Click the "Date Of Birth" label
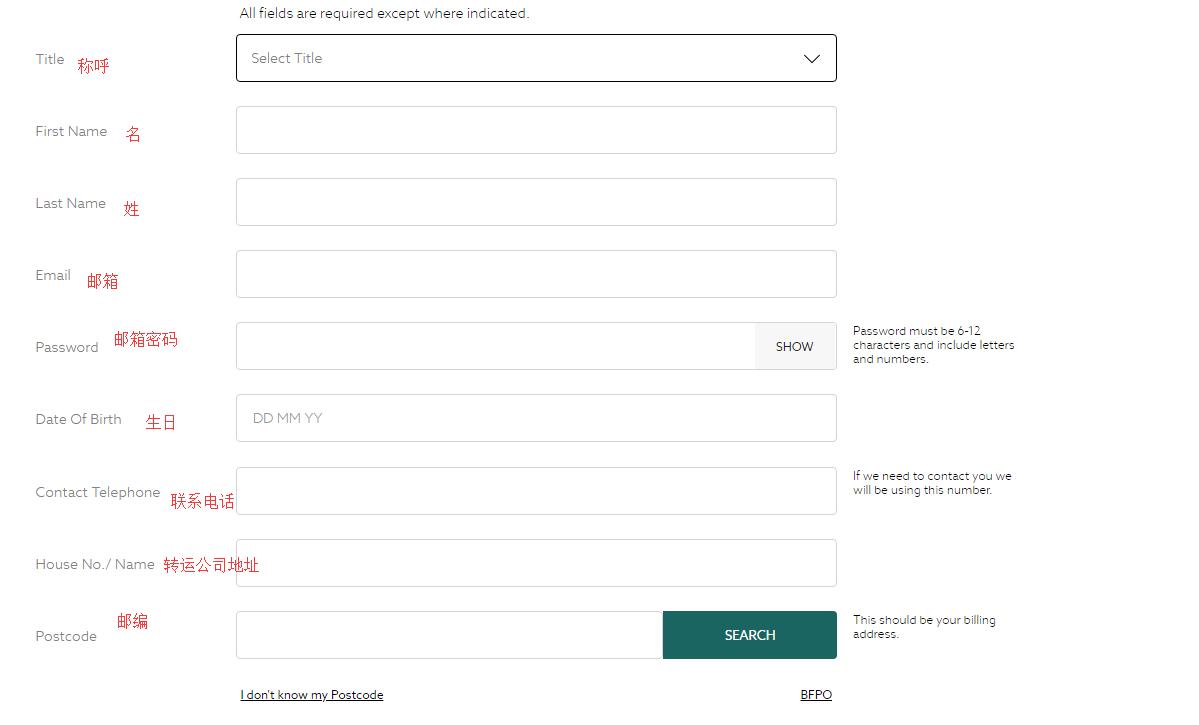The width and height of the screenshot is (1199, 725). click(x=78, y=419)
